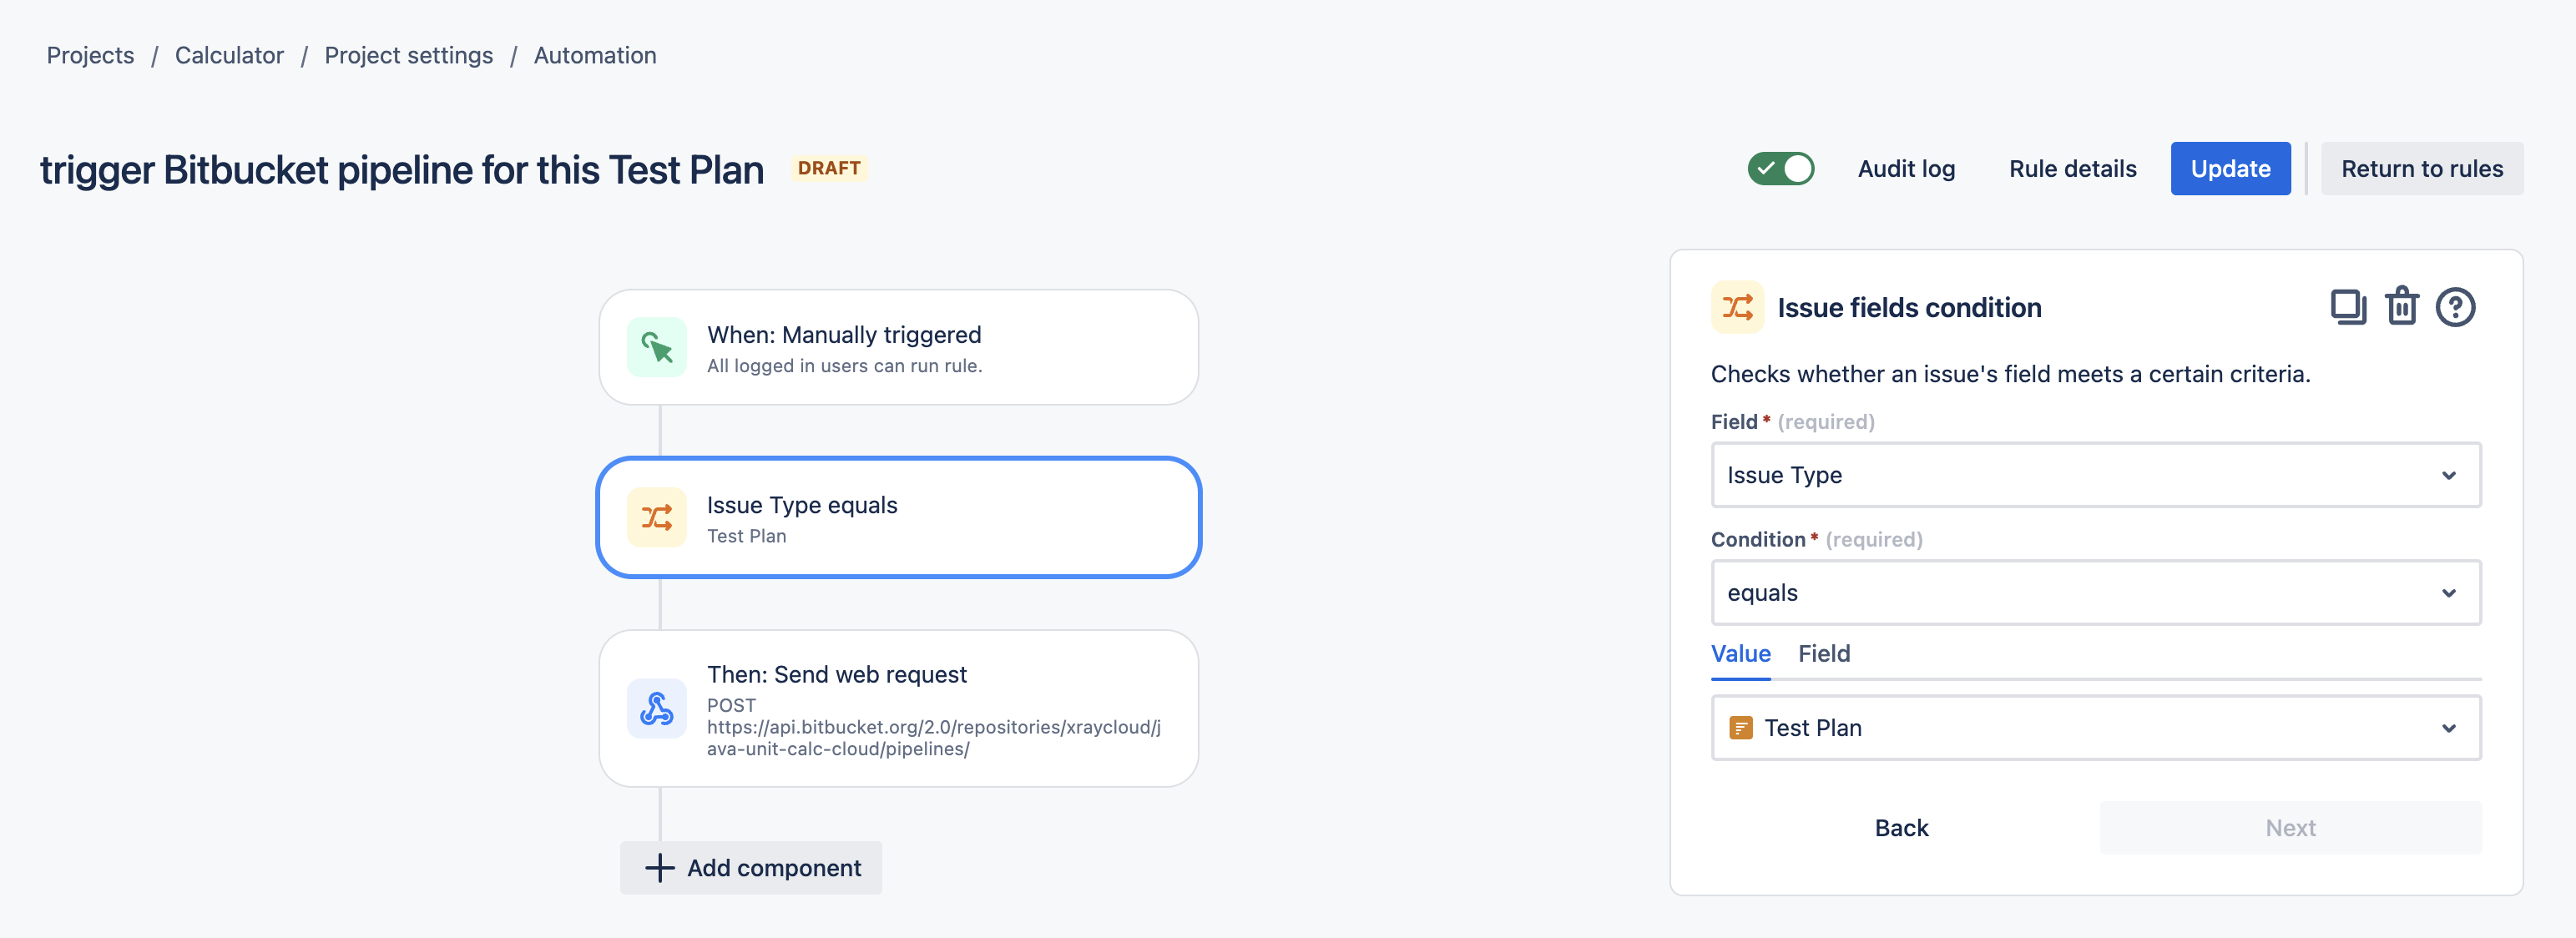
Task: Click the Issue fields condition panel icon
Action: (1737, 307)
